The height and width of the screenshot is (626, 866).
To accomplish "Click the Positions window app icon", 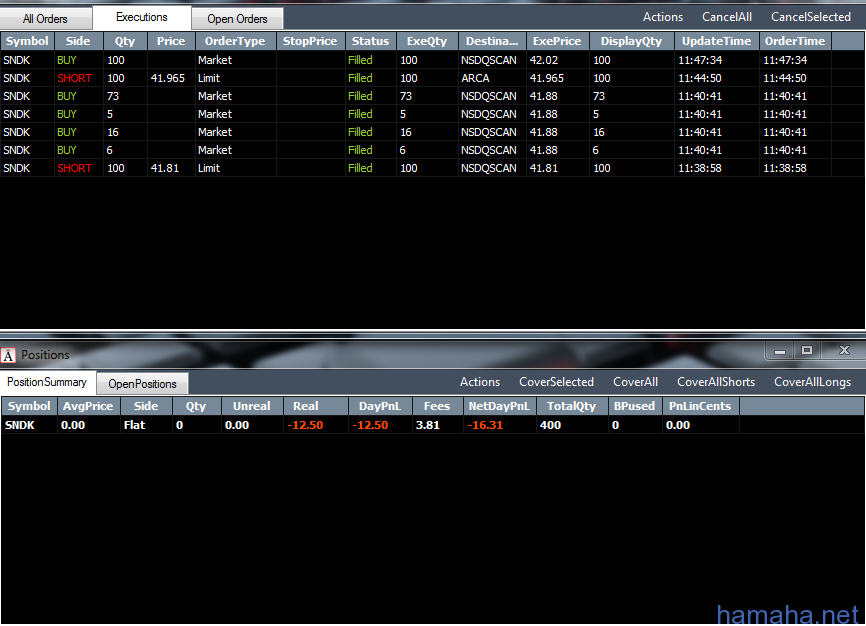I will [x=8, y=355].
